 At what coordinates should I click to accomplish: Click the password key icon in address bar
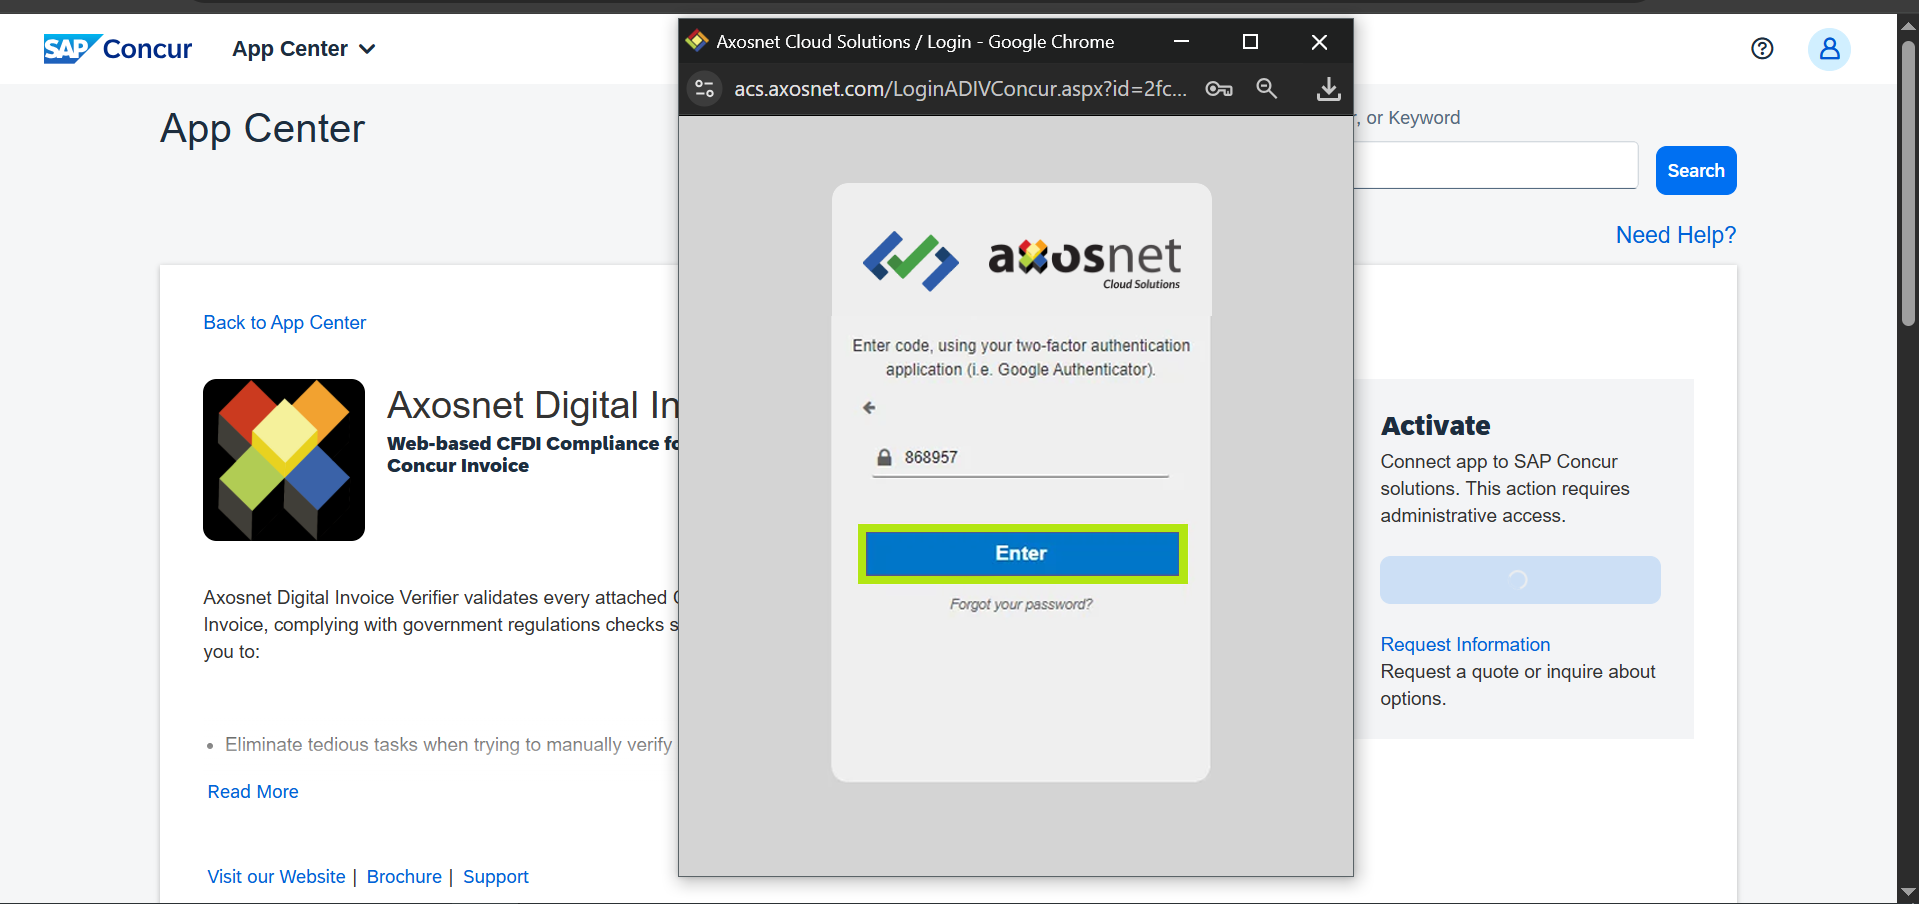pos(1218,89)
